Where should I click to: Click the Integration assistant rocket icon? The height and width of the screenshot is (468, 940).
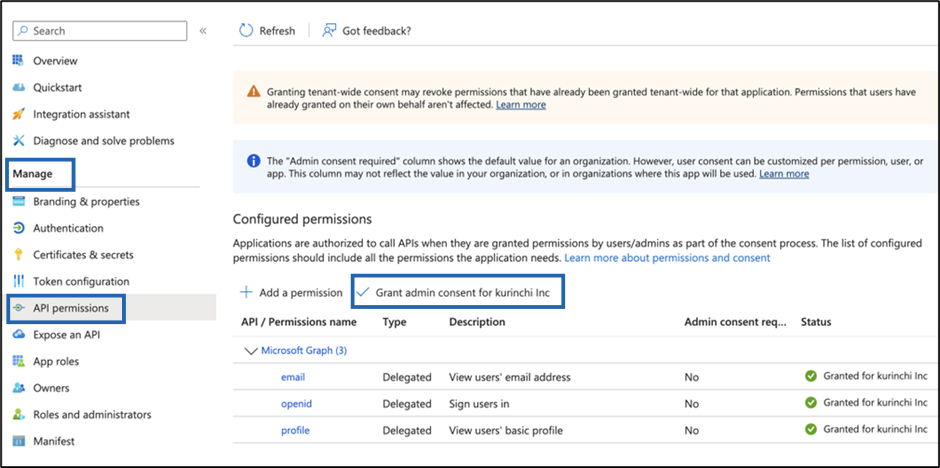[x=19, y=114]
